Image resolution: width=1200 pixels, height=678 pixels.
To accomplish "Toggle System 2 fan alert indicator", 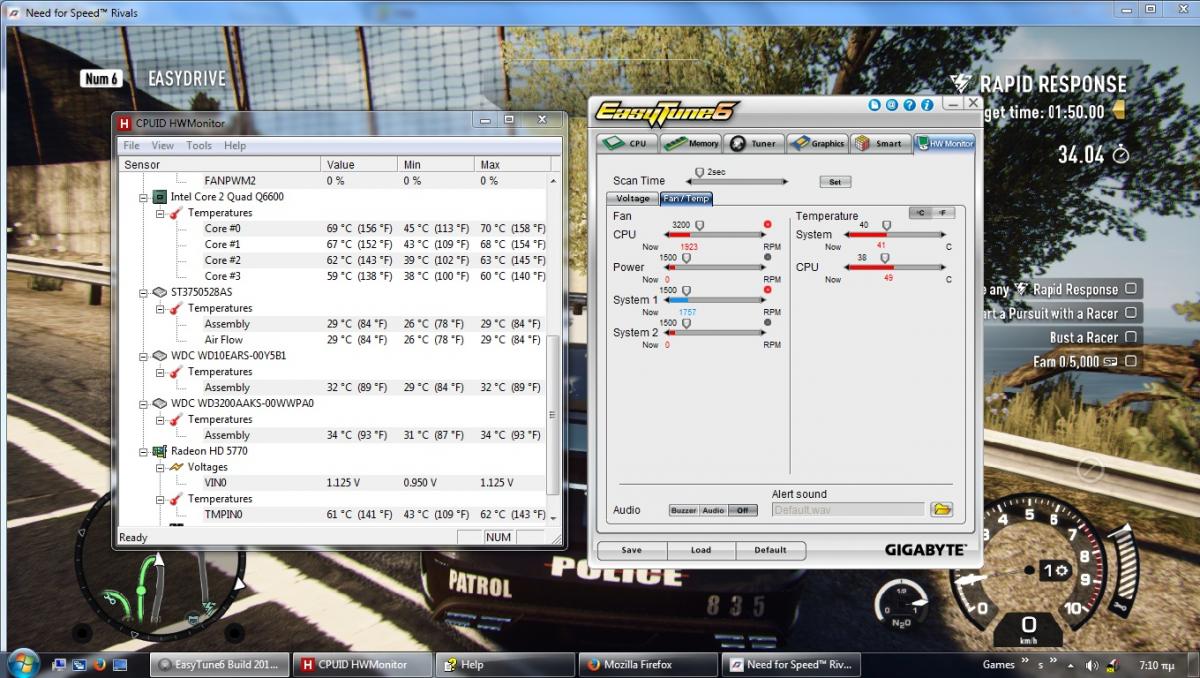I will point(767,322).
